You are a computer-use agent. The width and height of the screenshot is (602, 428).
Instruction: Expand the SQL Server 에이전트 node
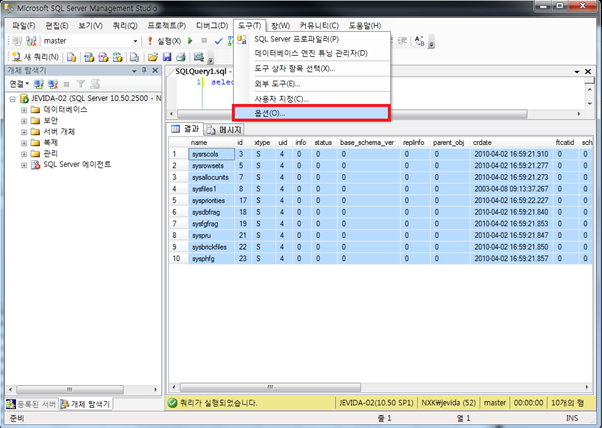pos(24,165)
